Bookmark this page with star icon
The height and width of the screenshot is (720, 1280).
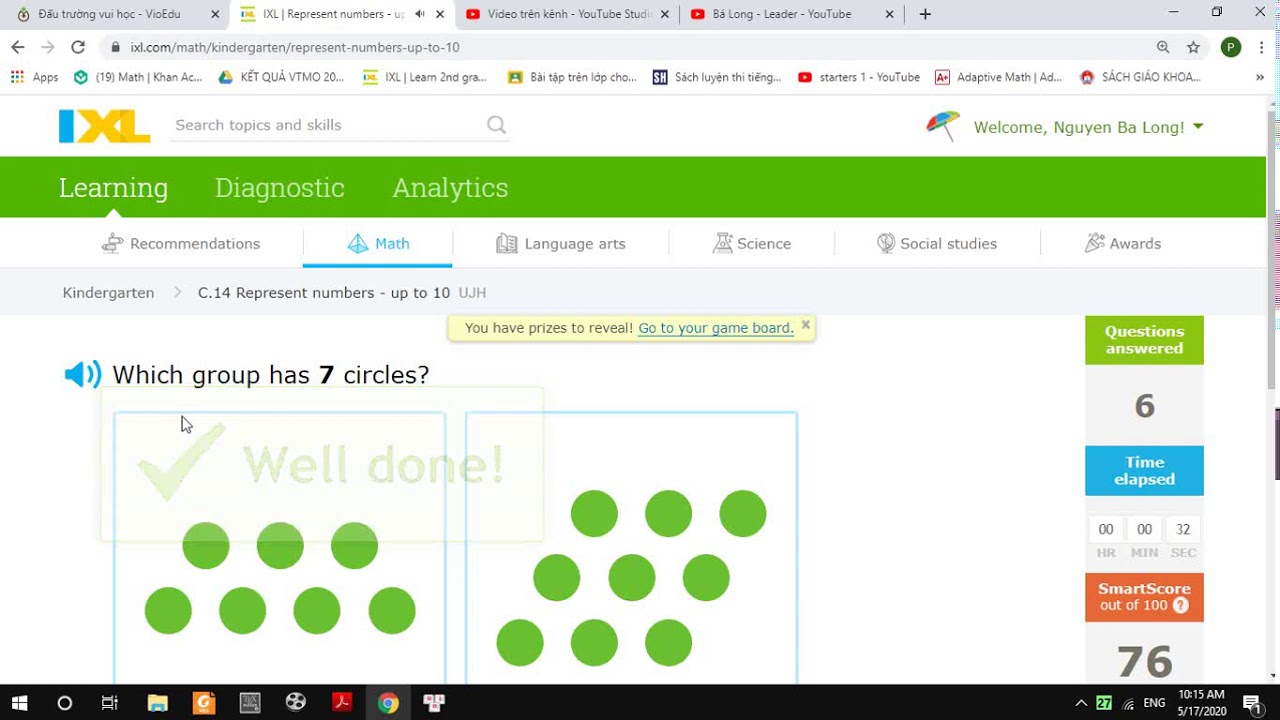[x=1193, y=47]
